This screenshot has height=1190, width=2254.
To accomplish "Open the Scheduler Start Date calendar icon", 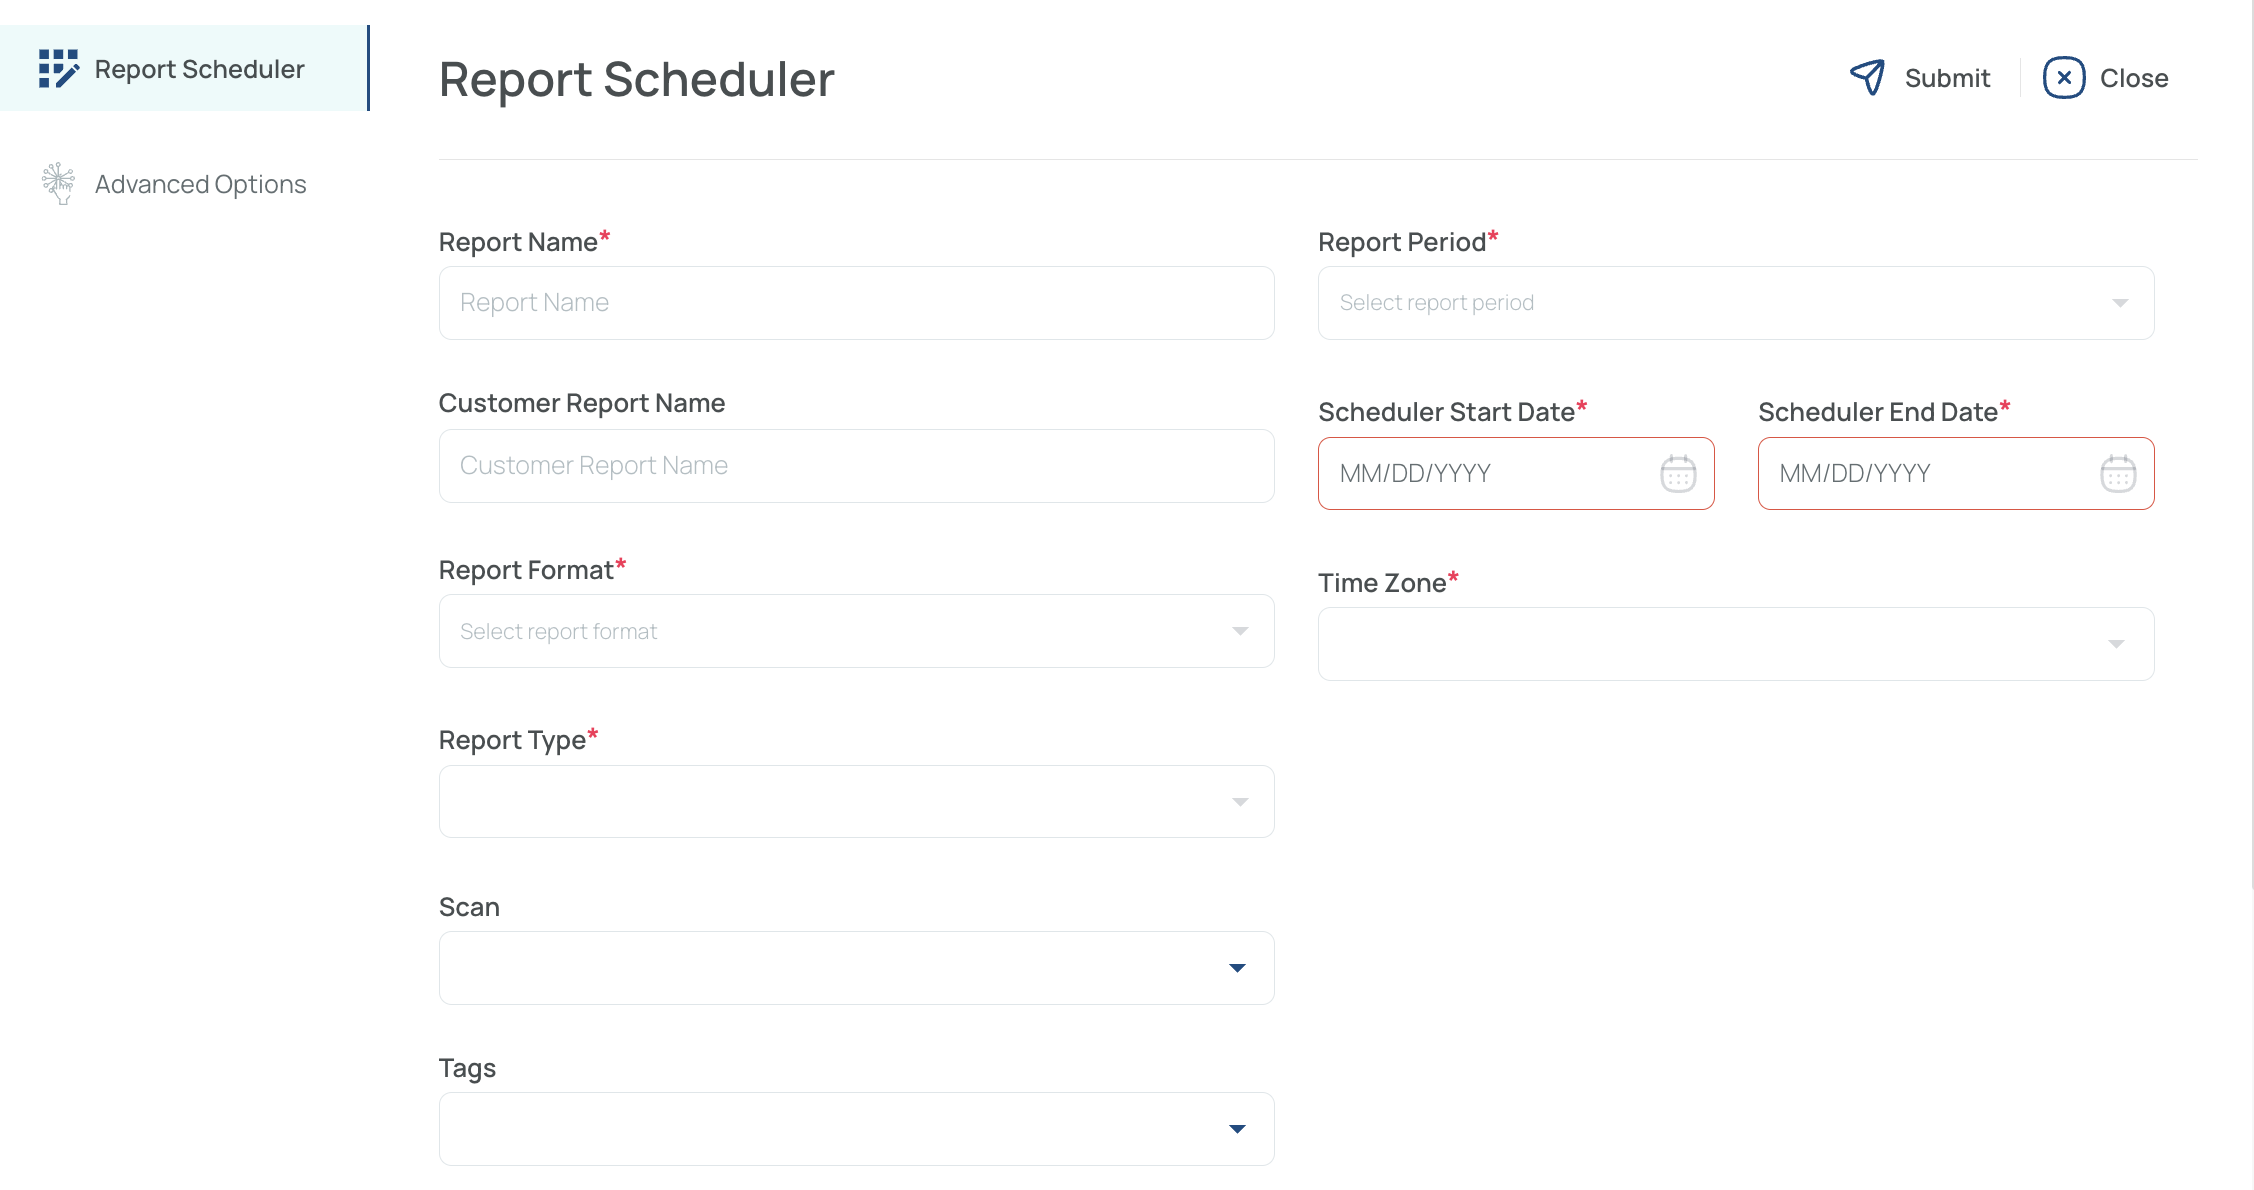I will [x=1678, y=473].
